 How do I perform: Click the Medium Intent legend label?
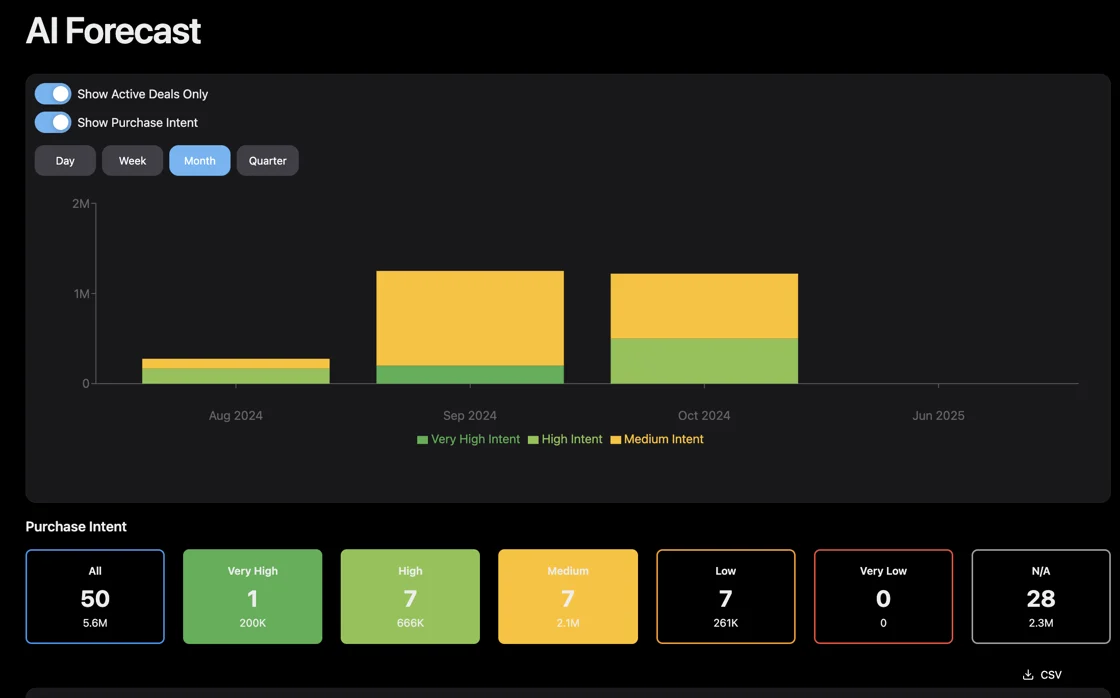coord(657,439)
